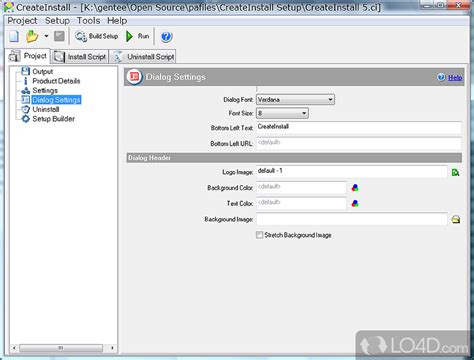Pick Text Color with RGB icon
Screen dimensions: 474x360
point(355,203)
